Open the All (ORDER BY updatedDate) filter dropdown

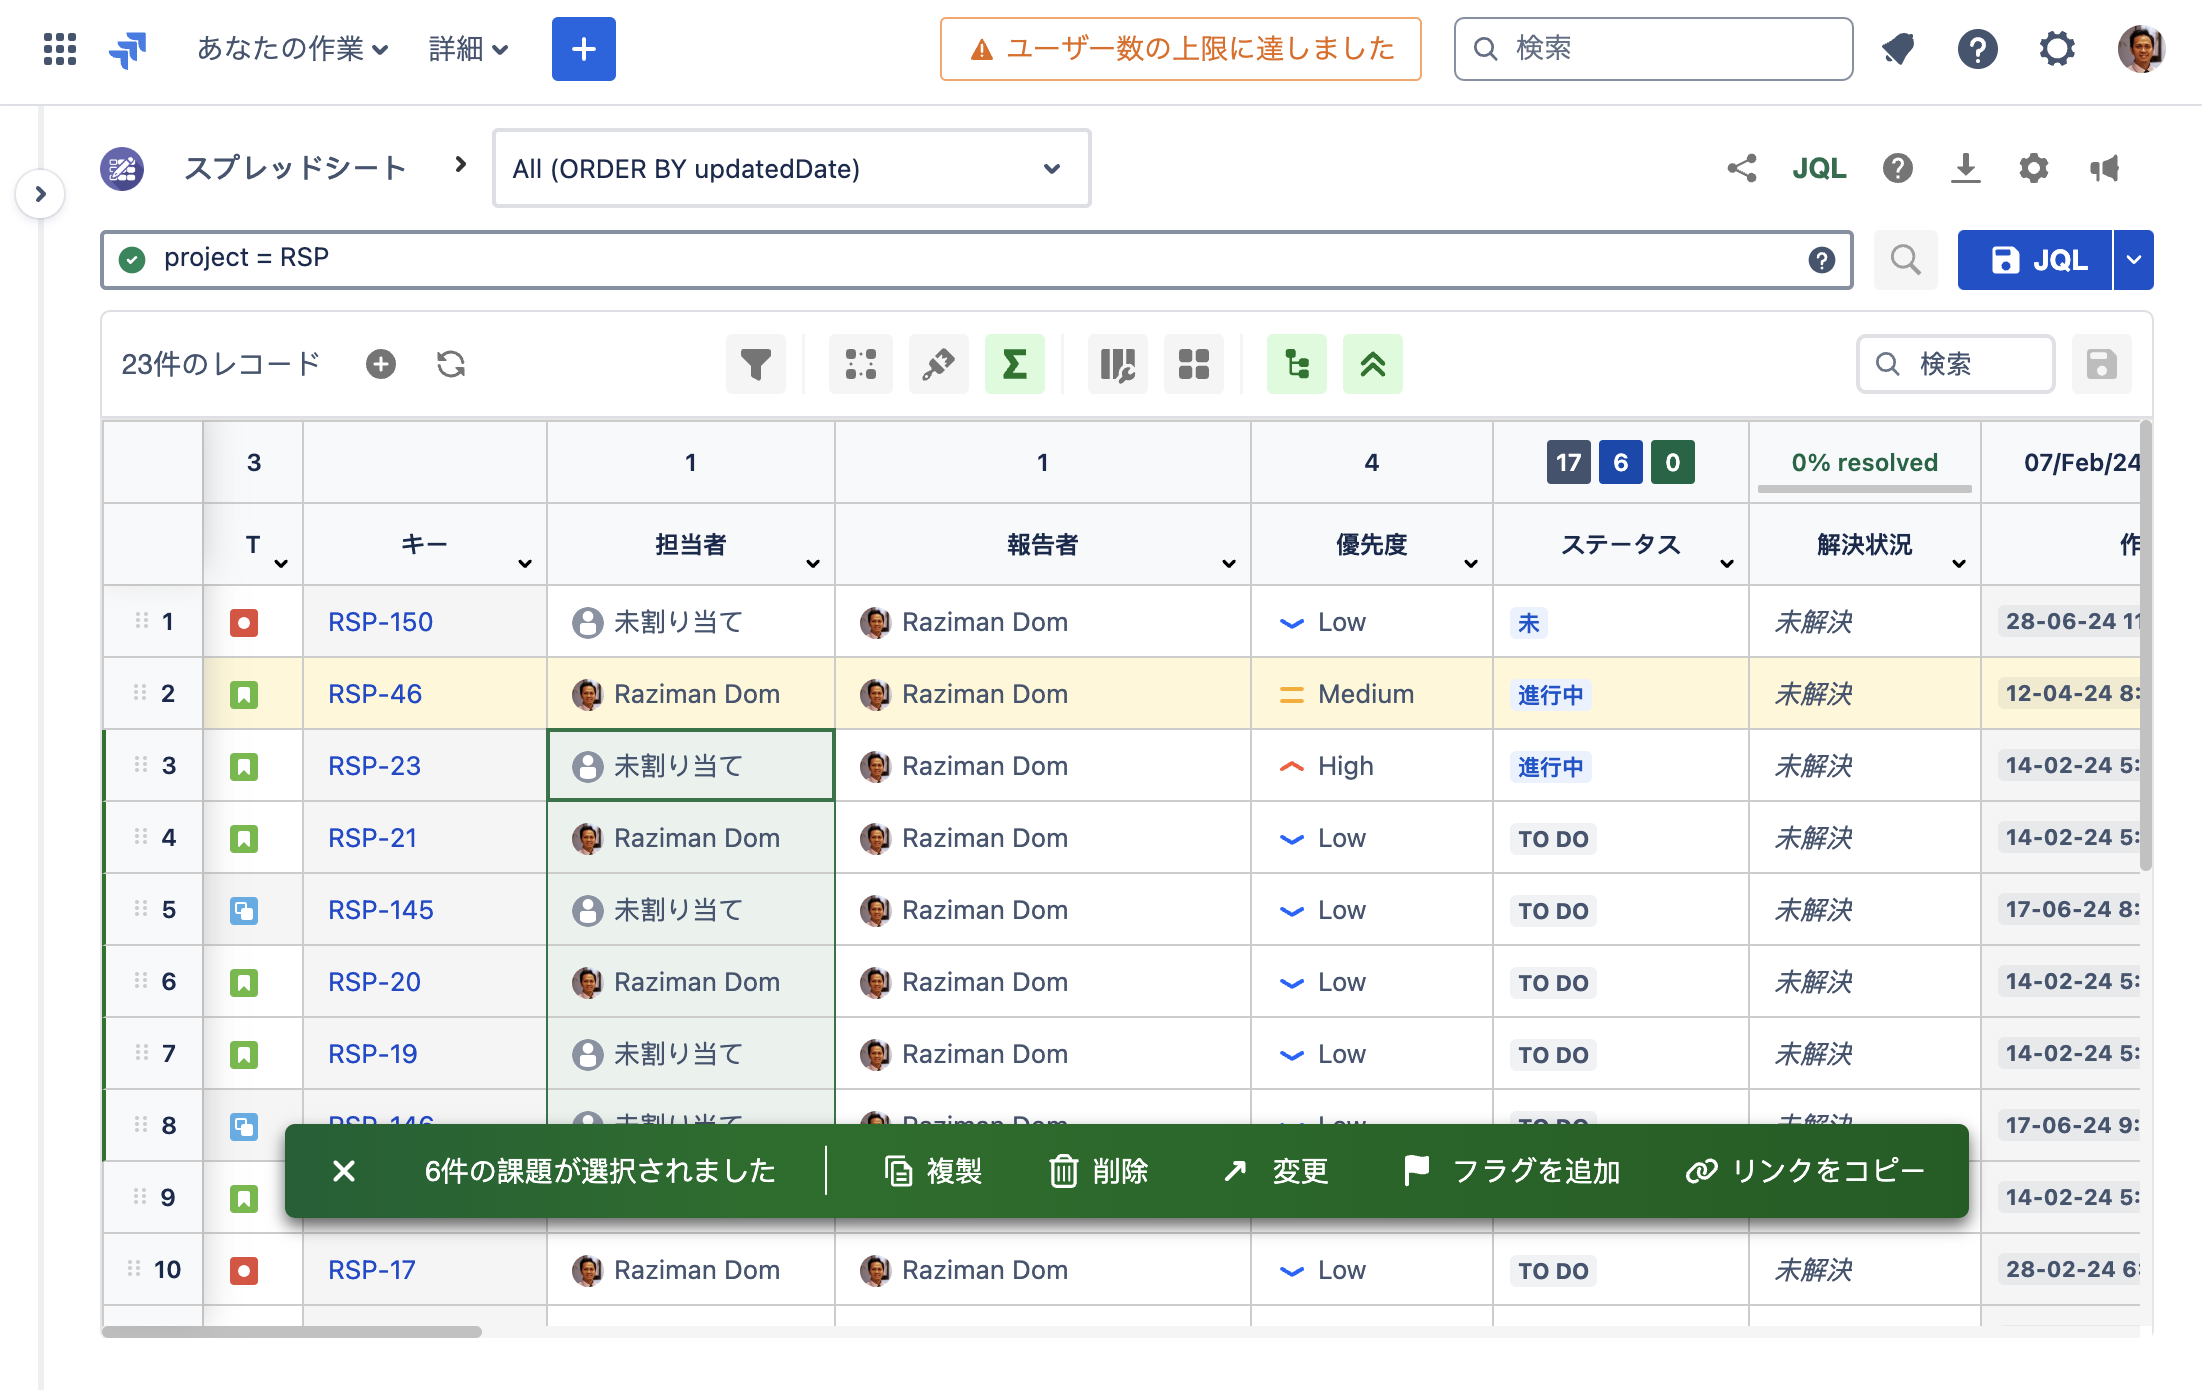790,168
